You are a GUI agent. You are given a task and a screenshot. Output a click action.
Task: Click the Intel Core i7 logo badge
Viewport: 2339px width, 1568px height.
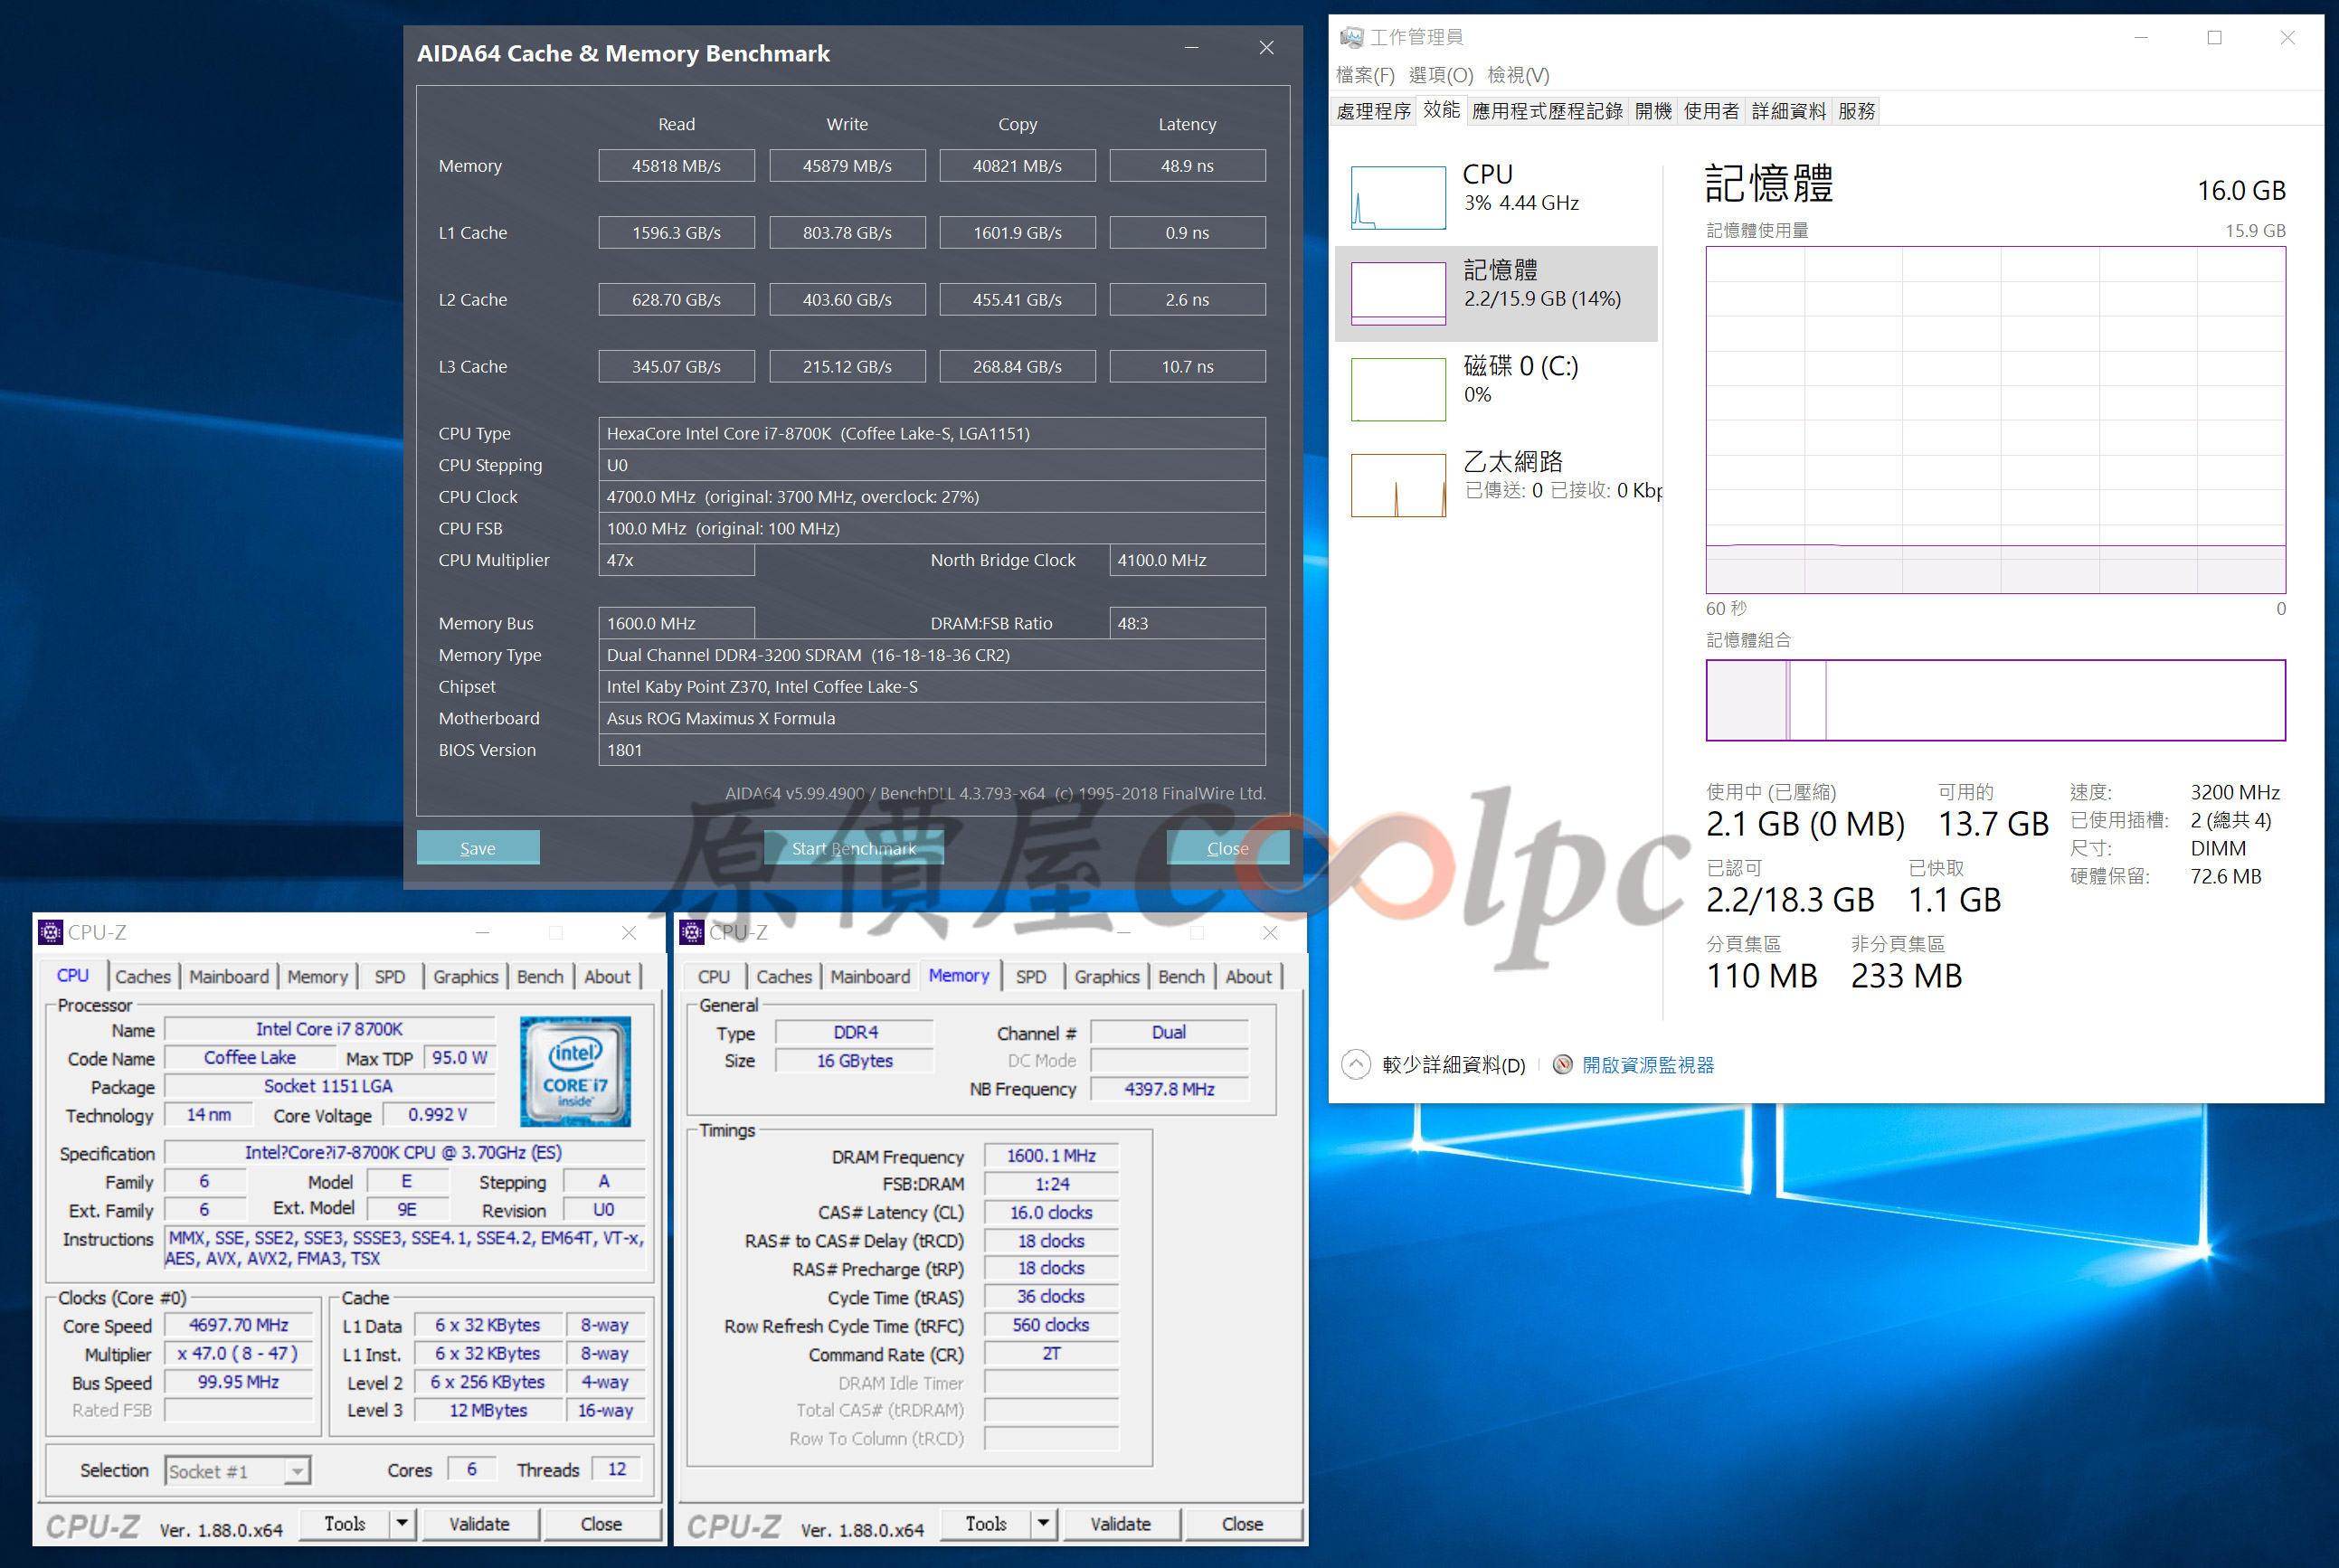(x=575, y=1071)
